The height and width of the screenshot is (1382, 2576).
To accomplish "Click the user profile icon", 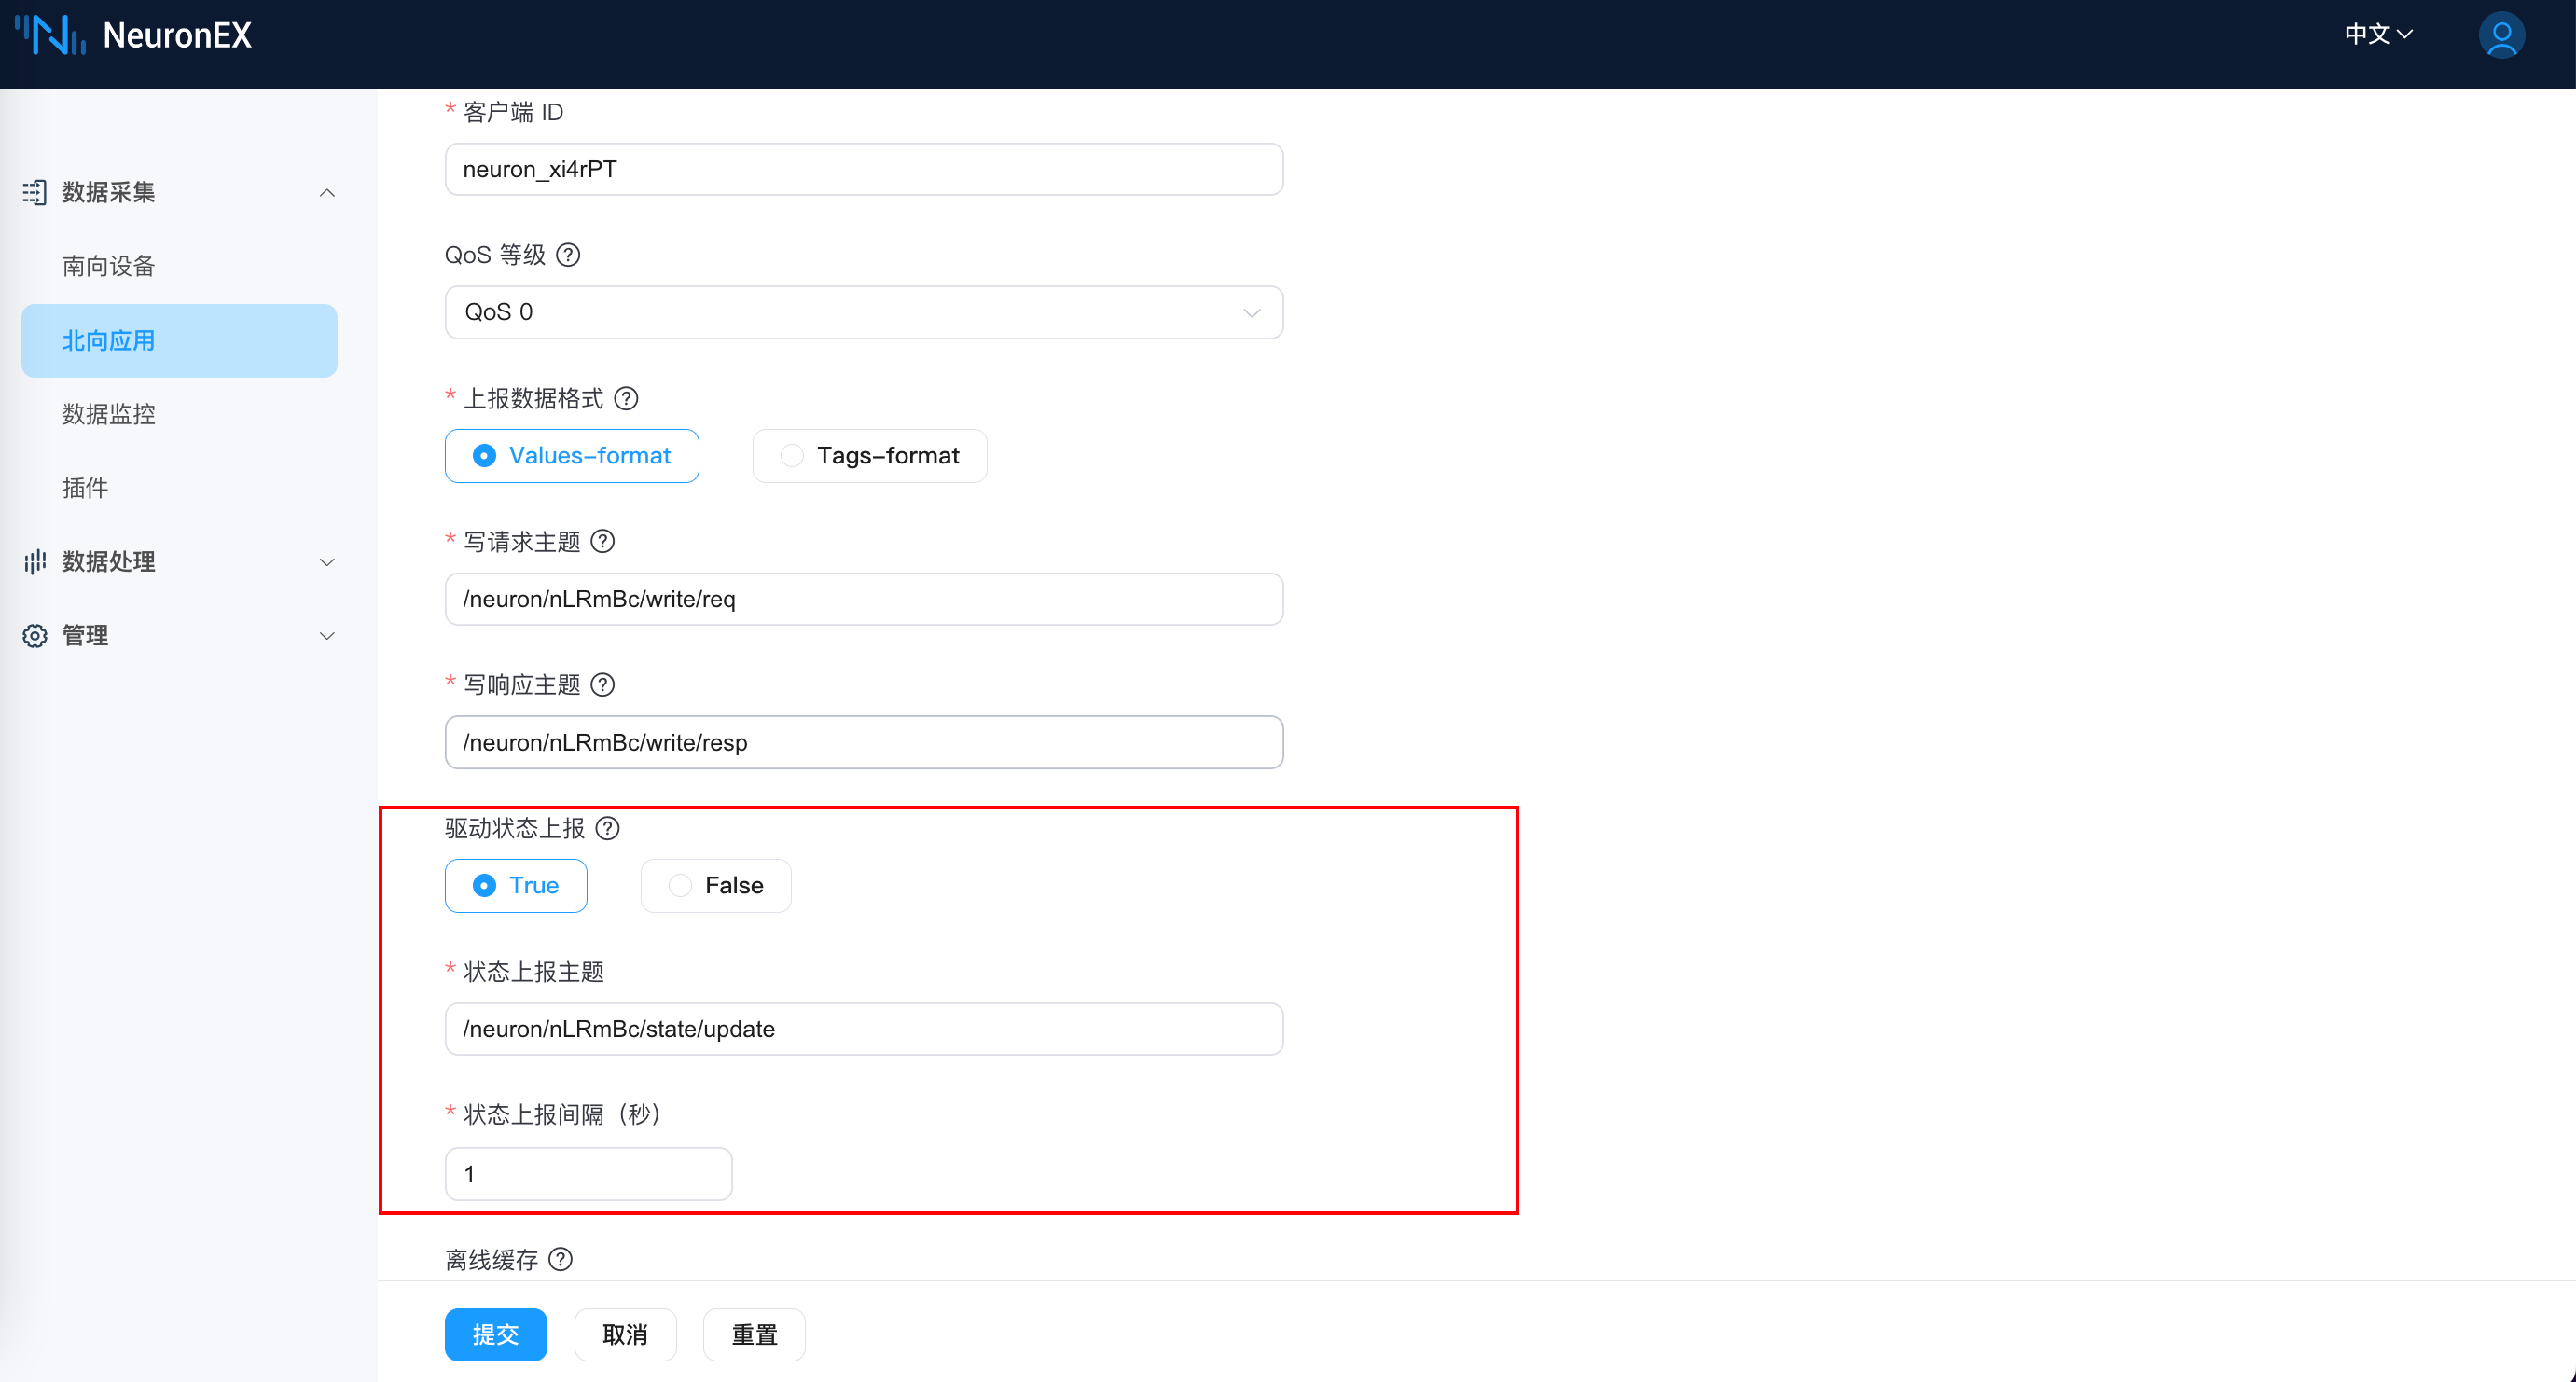I will coord(2502,35).
